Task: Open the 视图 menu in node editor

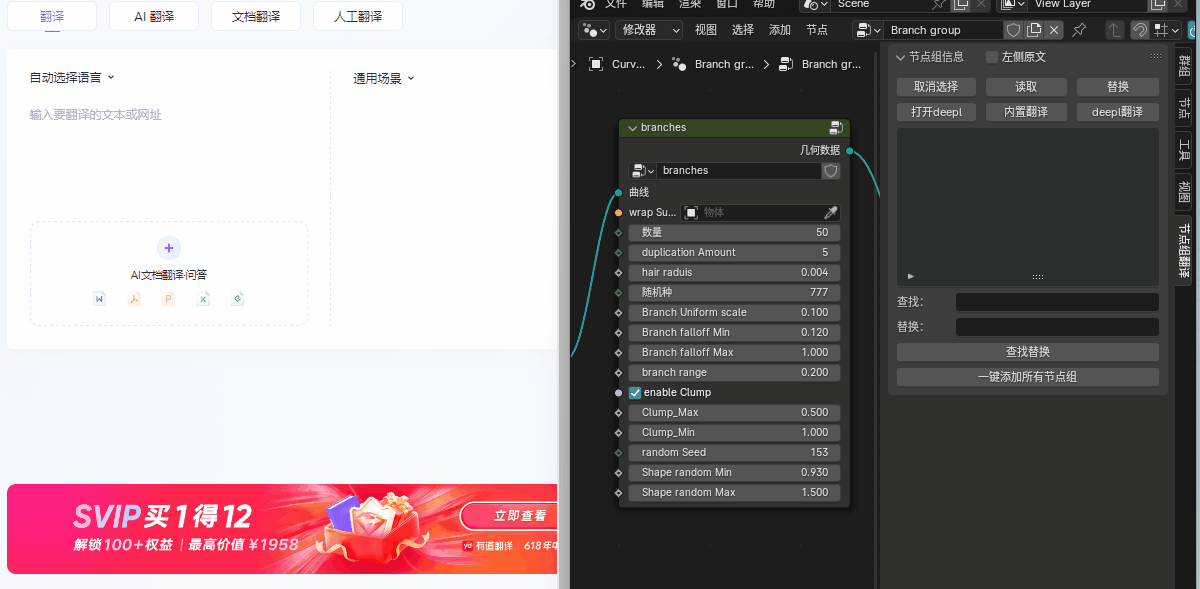Action: tap(706, 30)
